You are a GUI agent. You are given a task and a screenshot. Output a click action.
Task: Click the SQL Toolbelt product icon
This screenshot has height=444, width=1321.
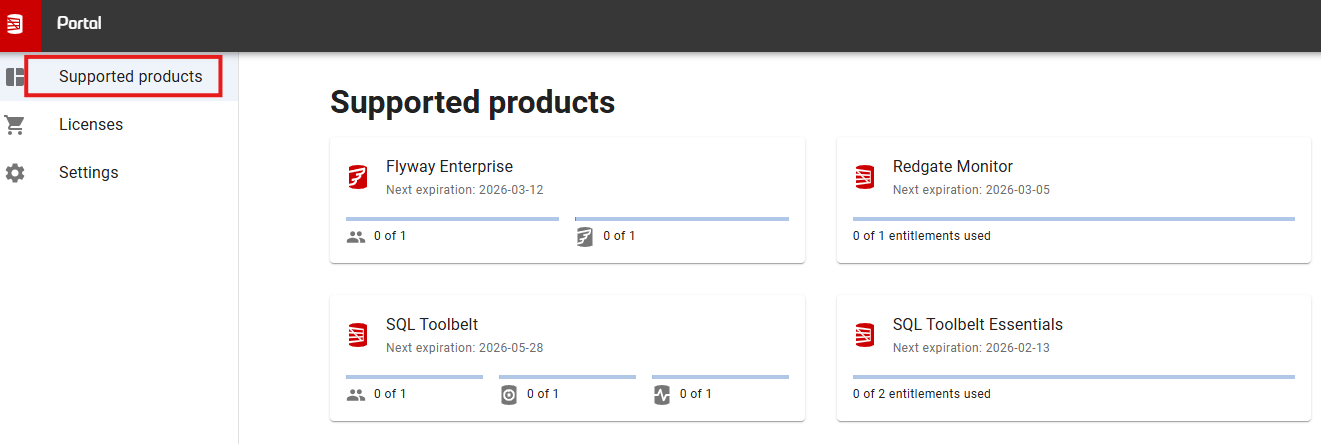click(x=358, y=335)
